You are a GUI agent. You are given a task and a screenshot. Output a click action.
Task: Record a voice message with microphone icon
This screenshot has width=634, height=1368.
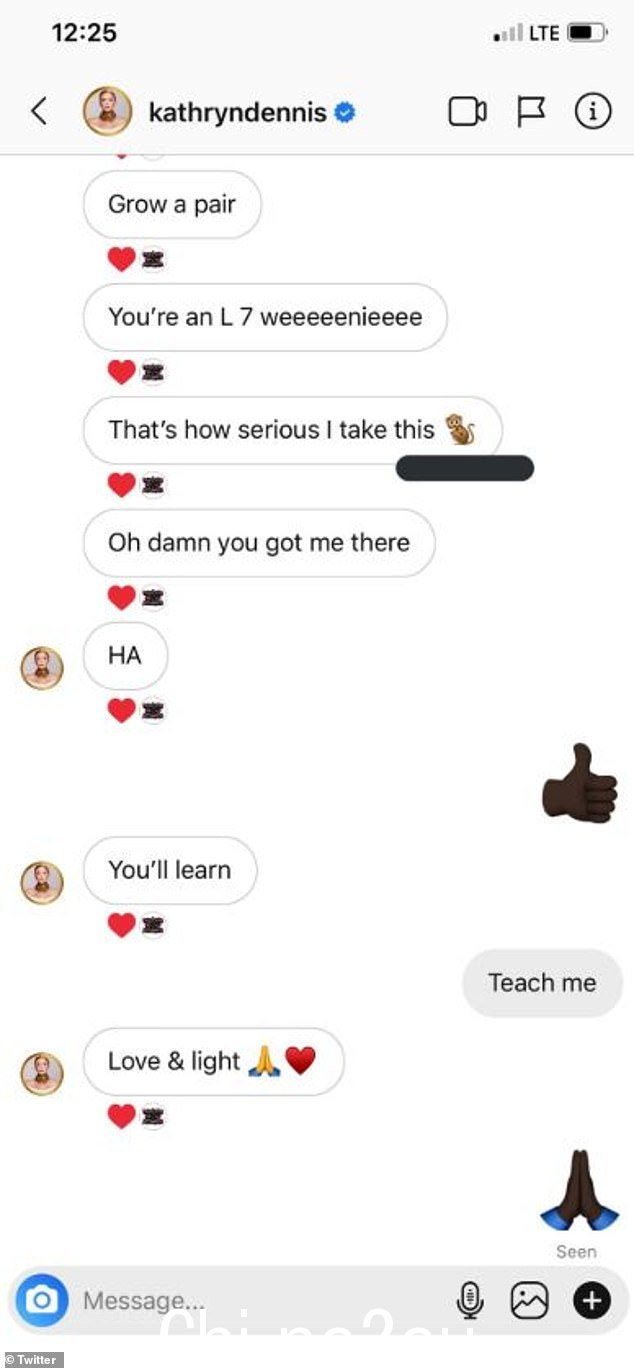pos(470,1300)
